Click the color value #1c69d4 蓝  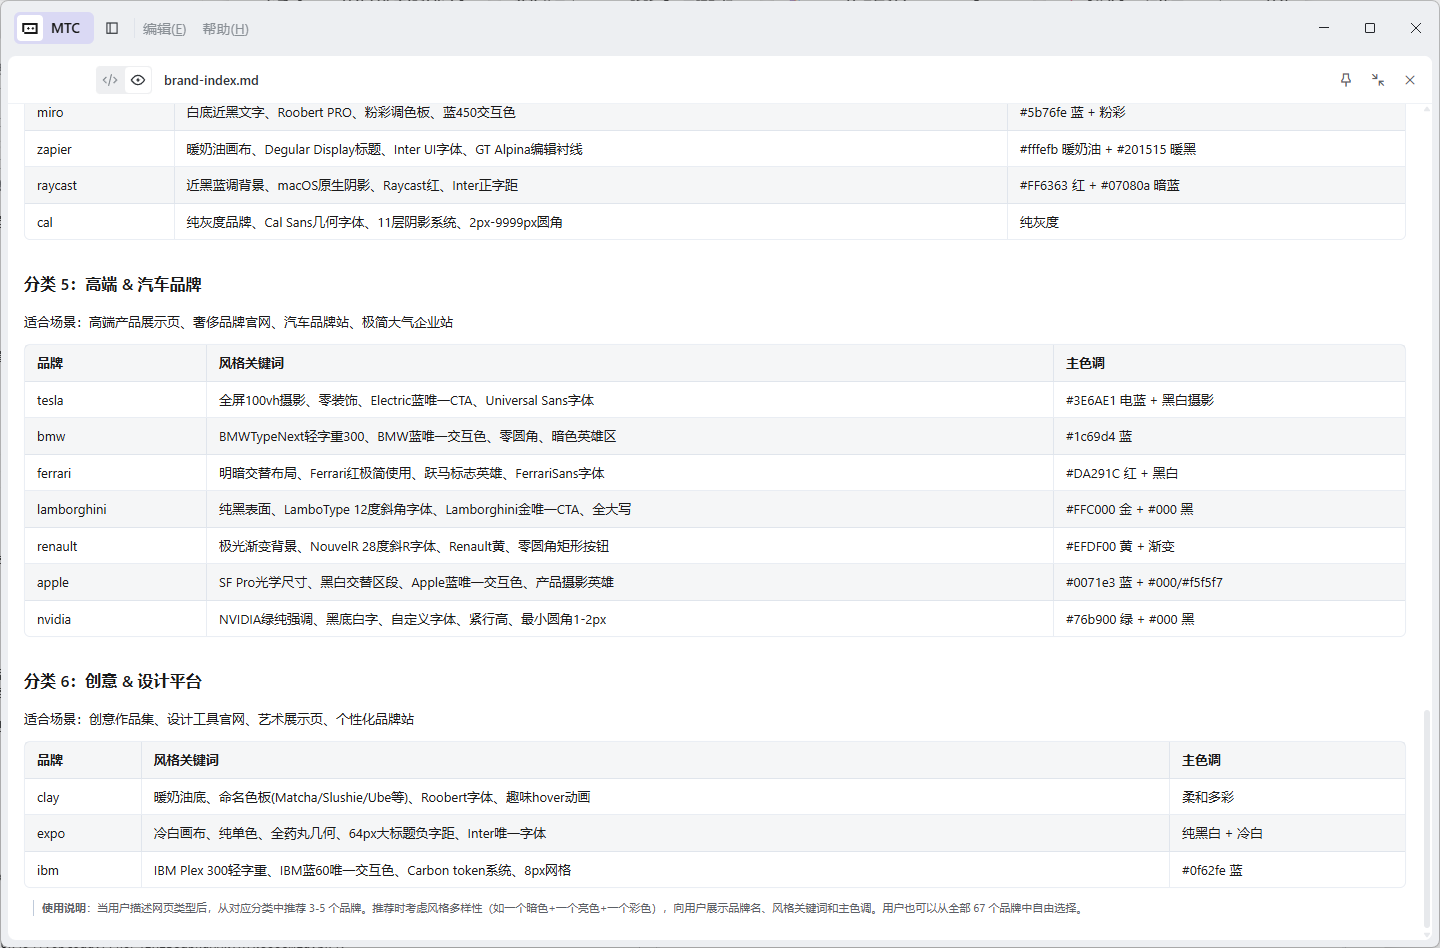click(x=1099, y=437)
